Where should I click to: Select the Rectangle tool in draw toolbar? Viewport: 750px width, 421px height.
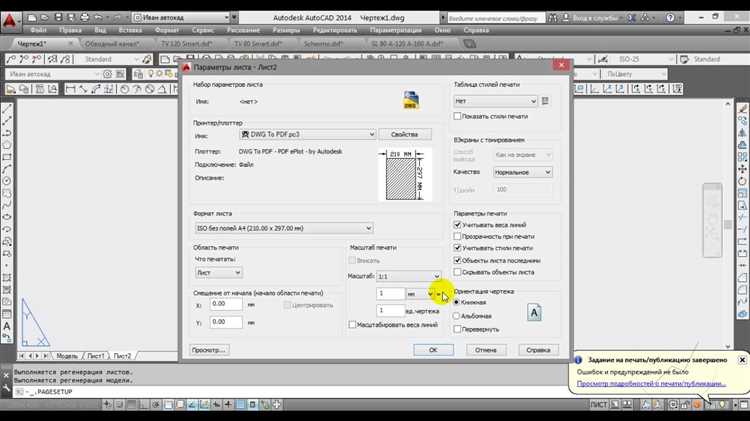click(7, 157)
